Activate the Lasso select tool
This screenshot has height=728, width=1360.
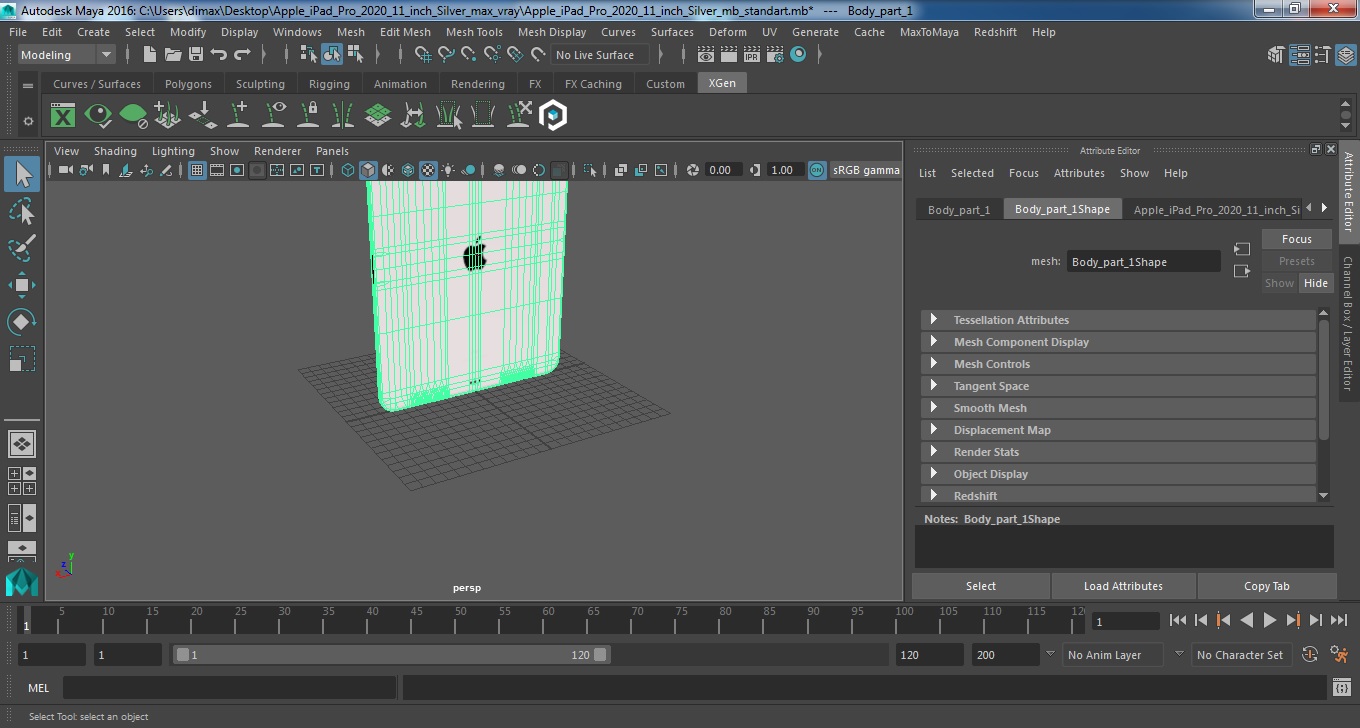[x=22, y=212]
